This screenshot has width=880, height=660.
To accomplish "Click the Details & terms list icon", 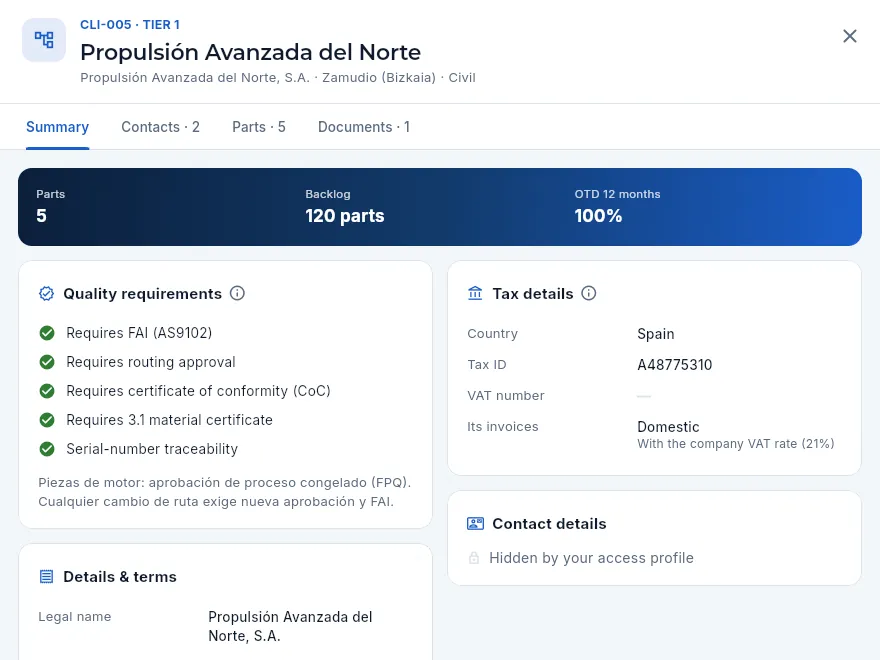I will point(47,576).
